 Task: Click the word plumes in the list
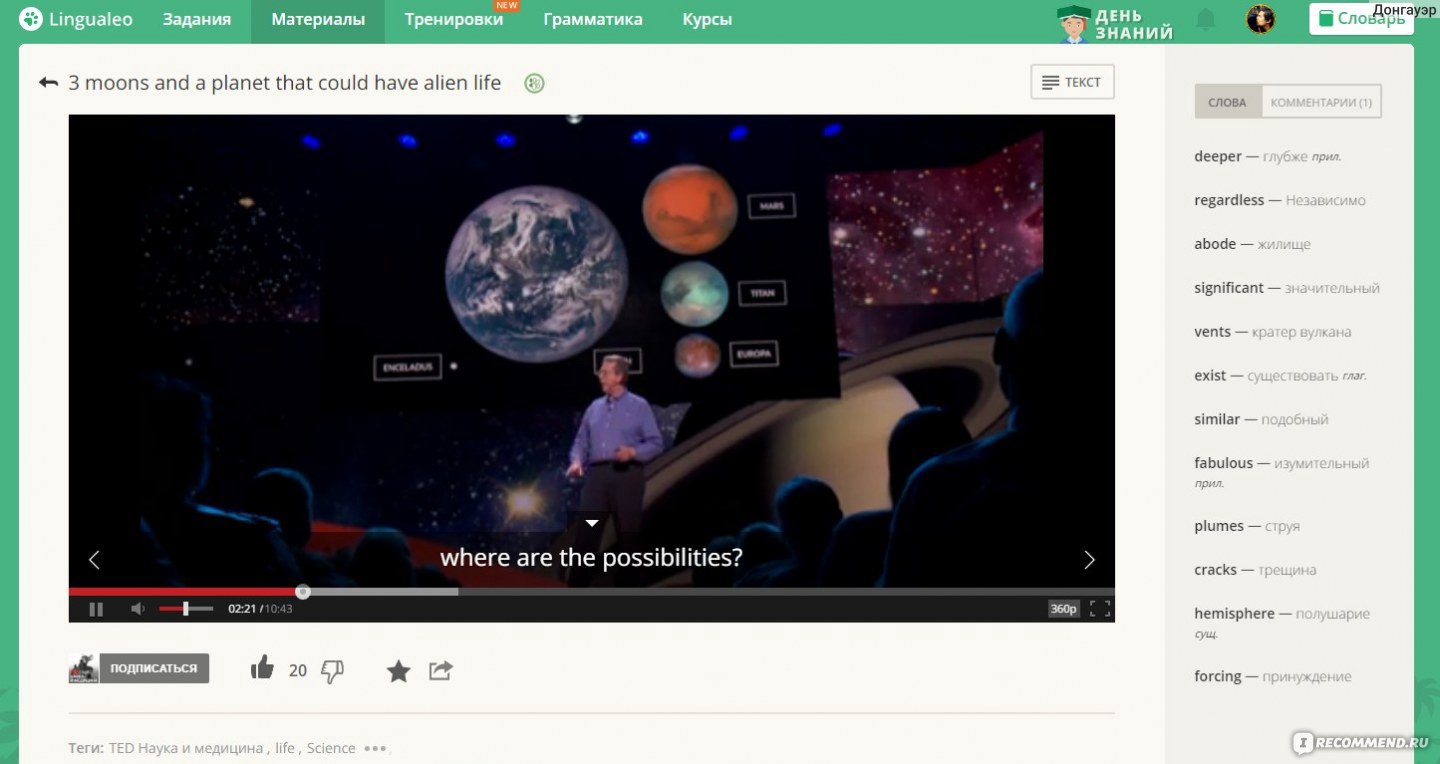pos(1219,526)
